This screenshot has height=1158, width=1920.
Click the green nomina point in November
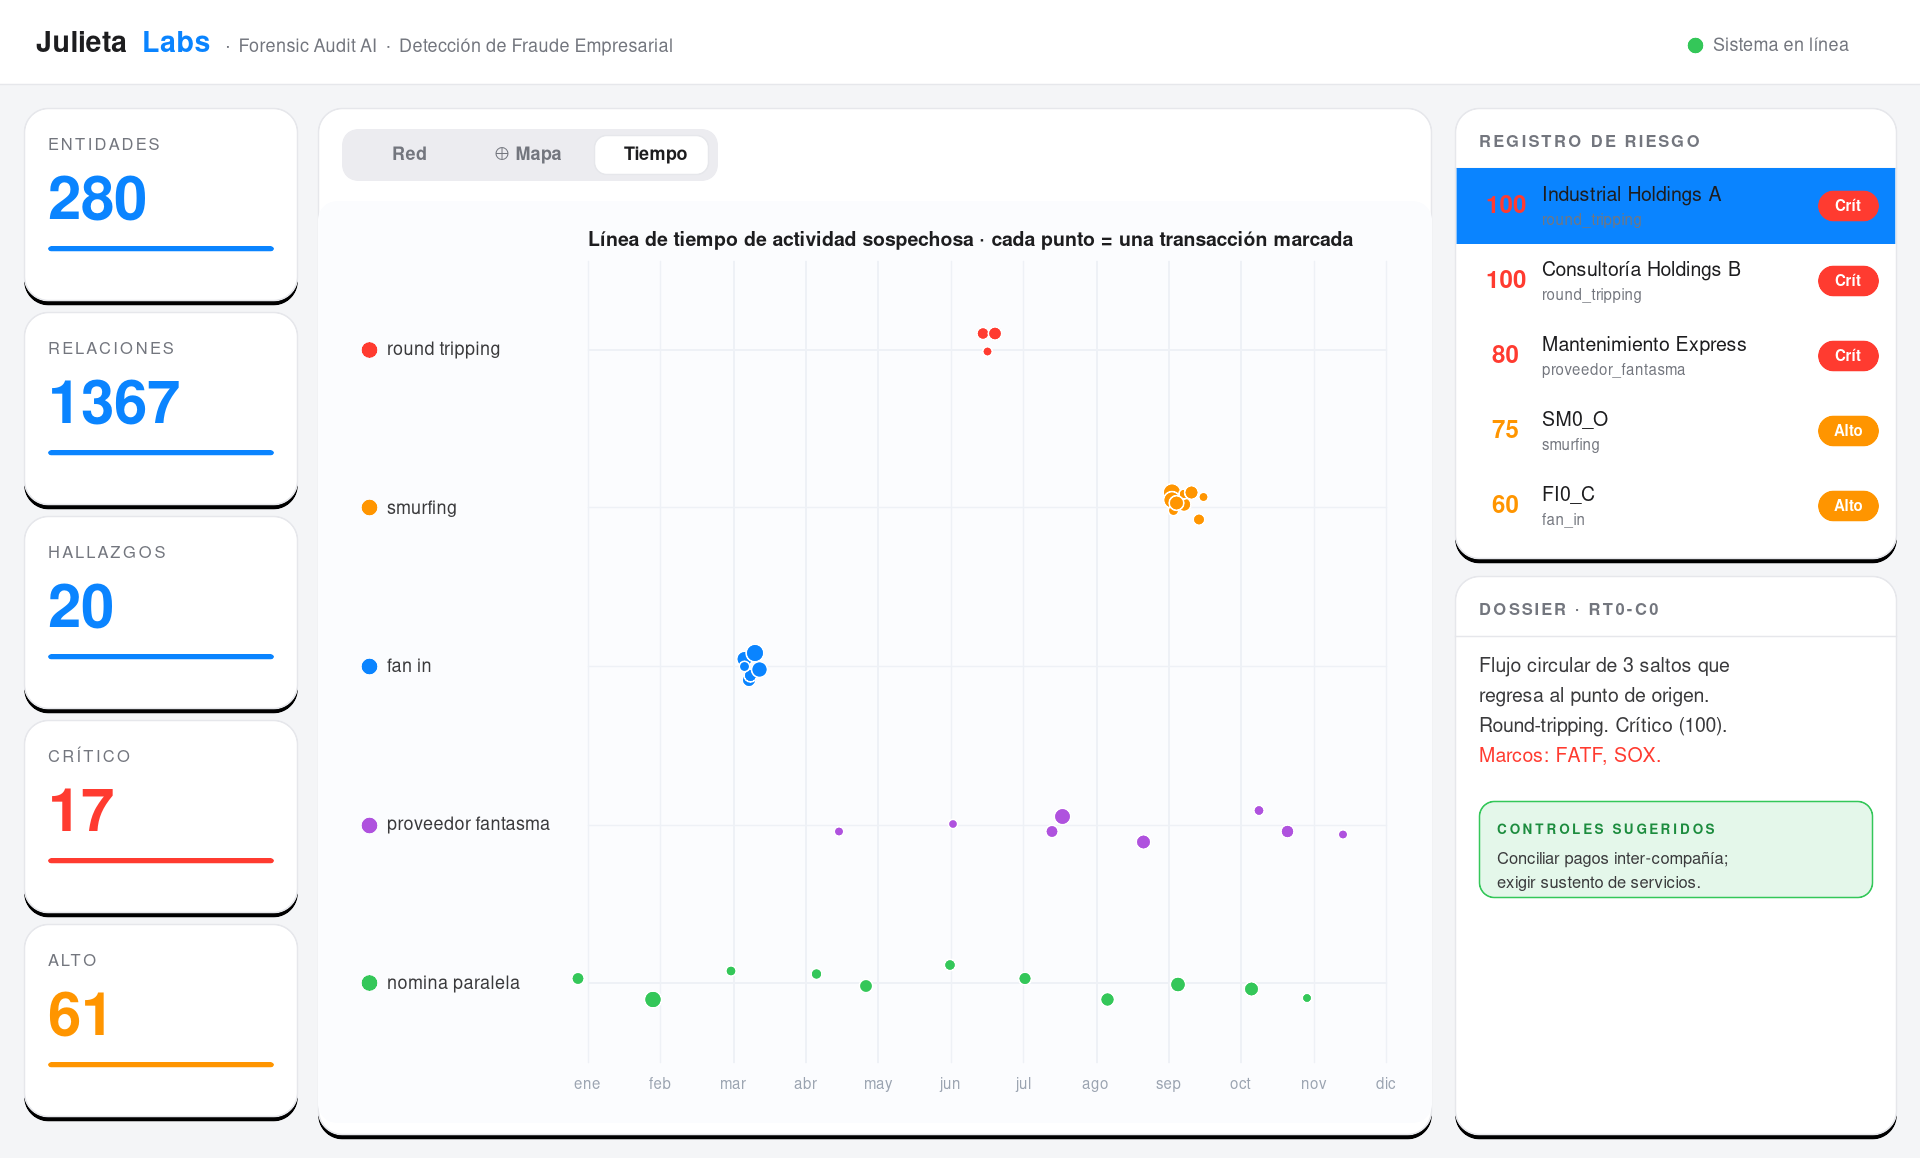click(x=1307, y=998)
